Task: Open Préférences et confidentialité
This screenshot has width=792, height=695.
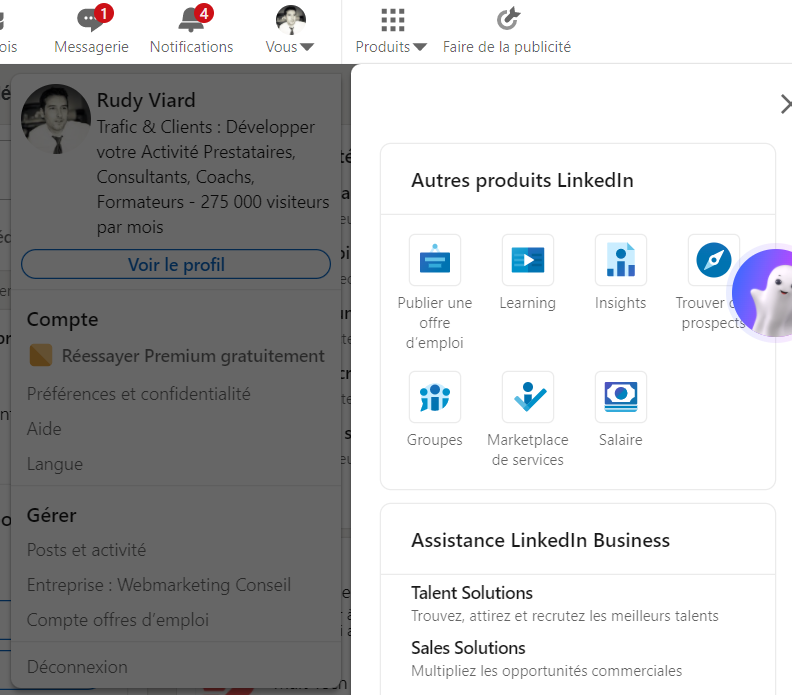Action: click(138, 394)
